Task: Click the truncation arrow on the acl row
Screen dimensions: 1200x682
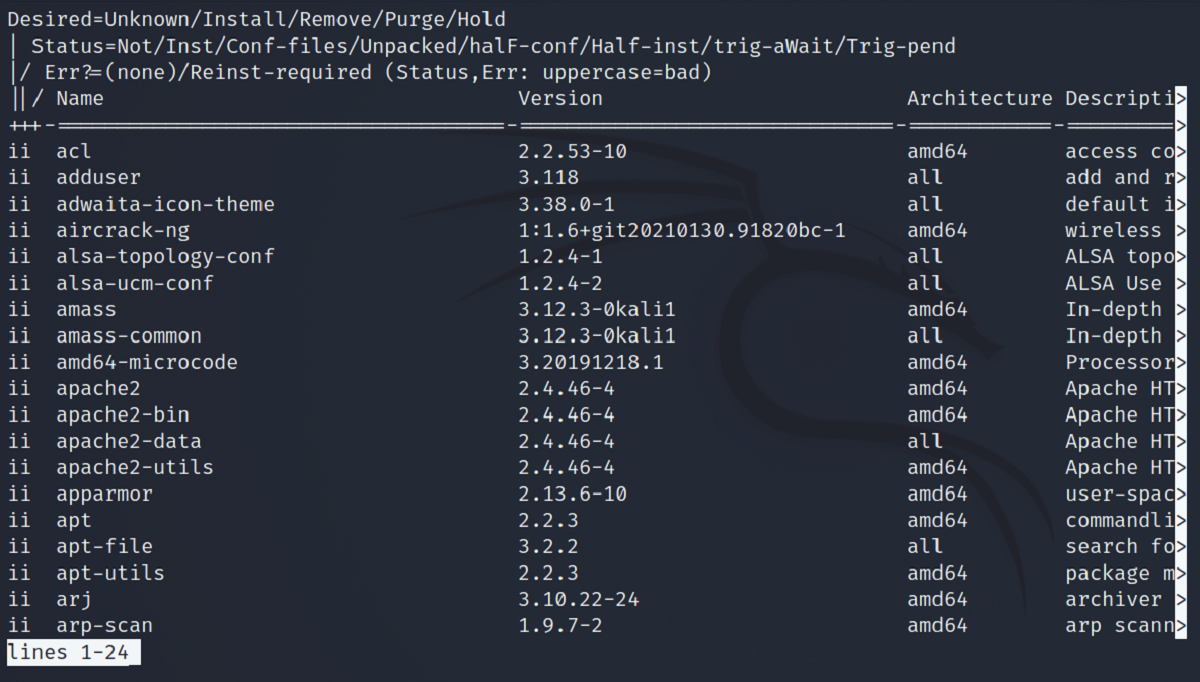Action: point(1180,151)
